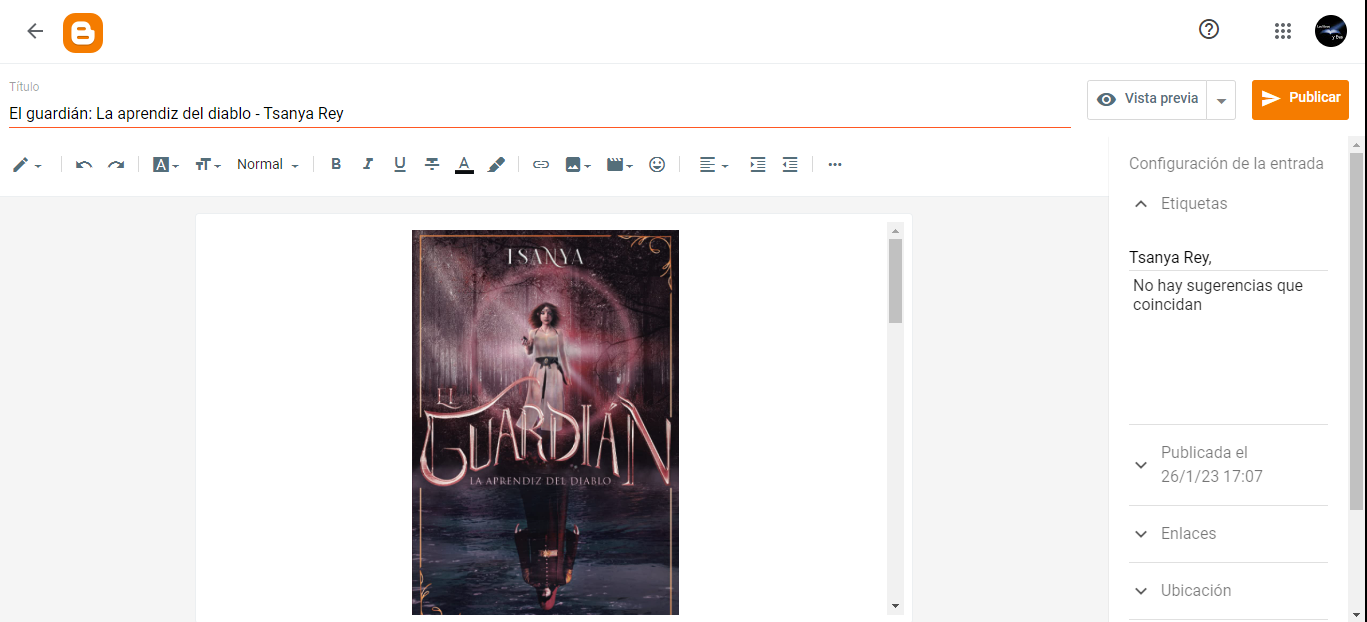1367x622 pixels.
Task: Open the Google apps grid
Action: tap(1283, 31)
